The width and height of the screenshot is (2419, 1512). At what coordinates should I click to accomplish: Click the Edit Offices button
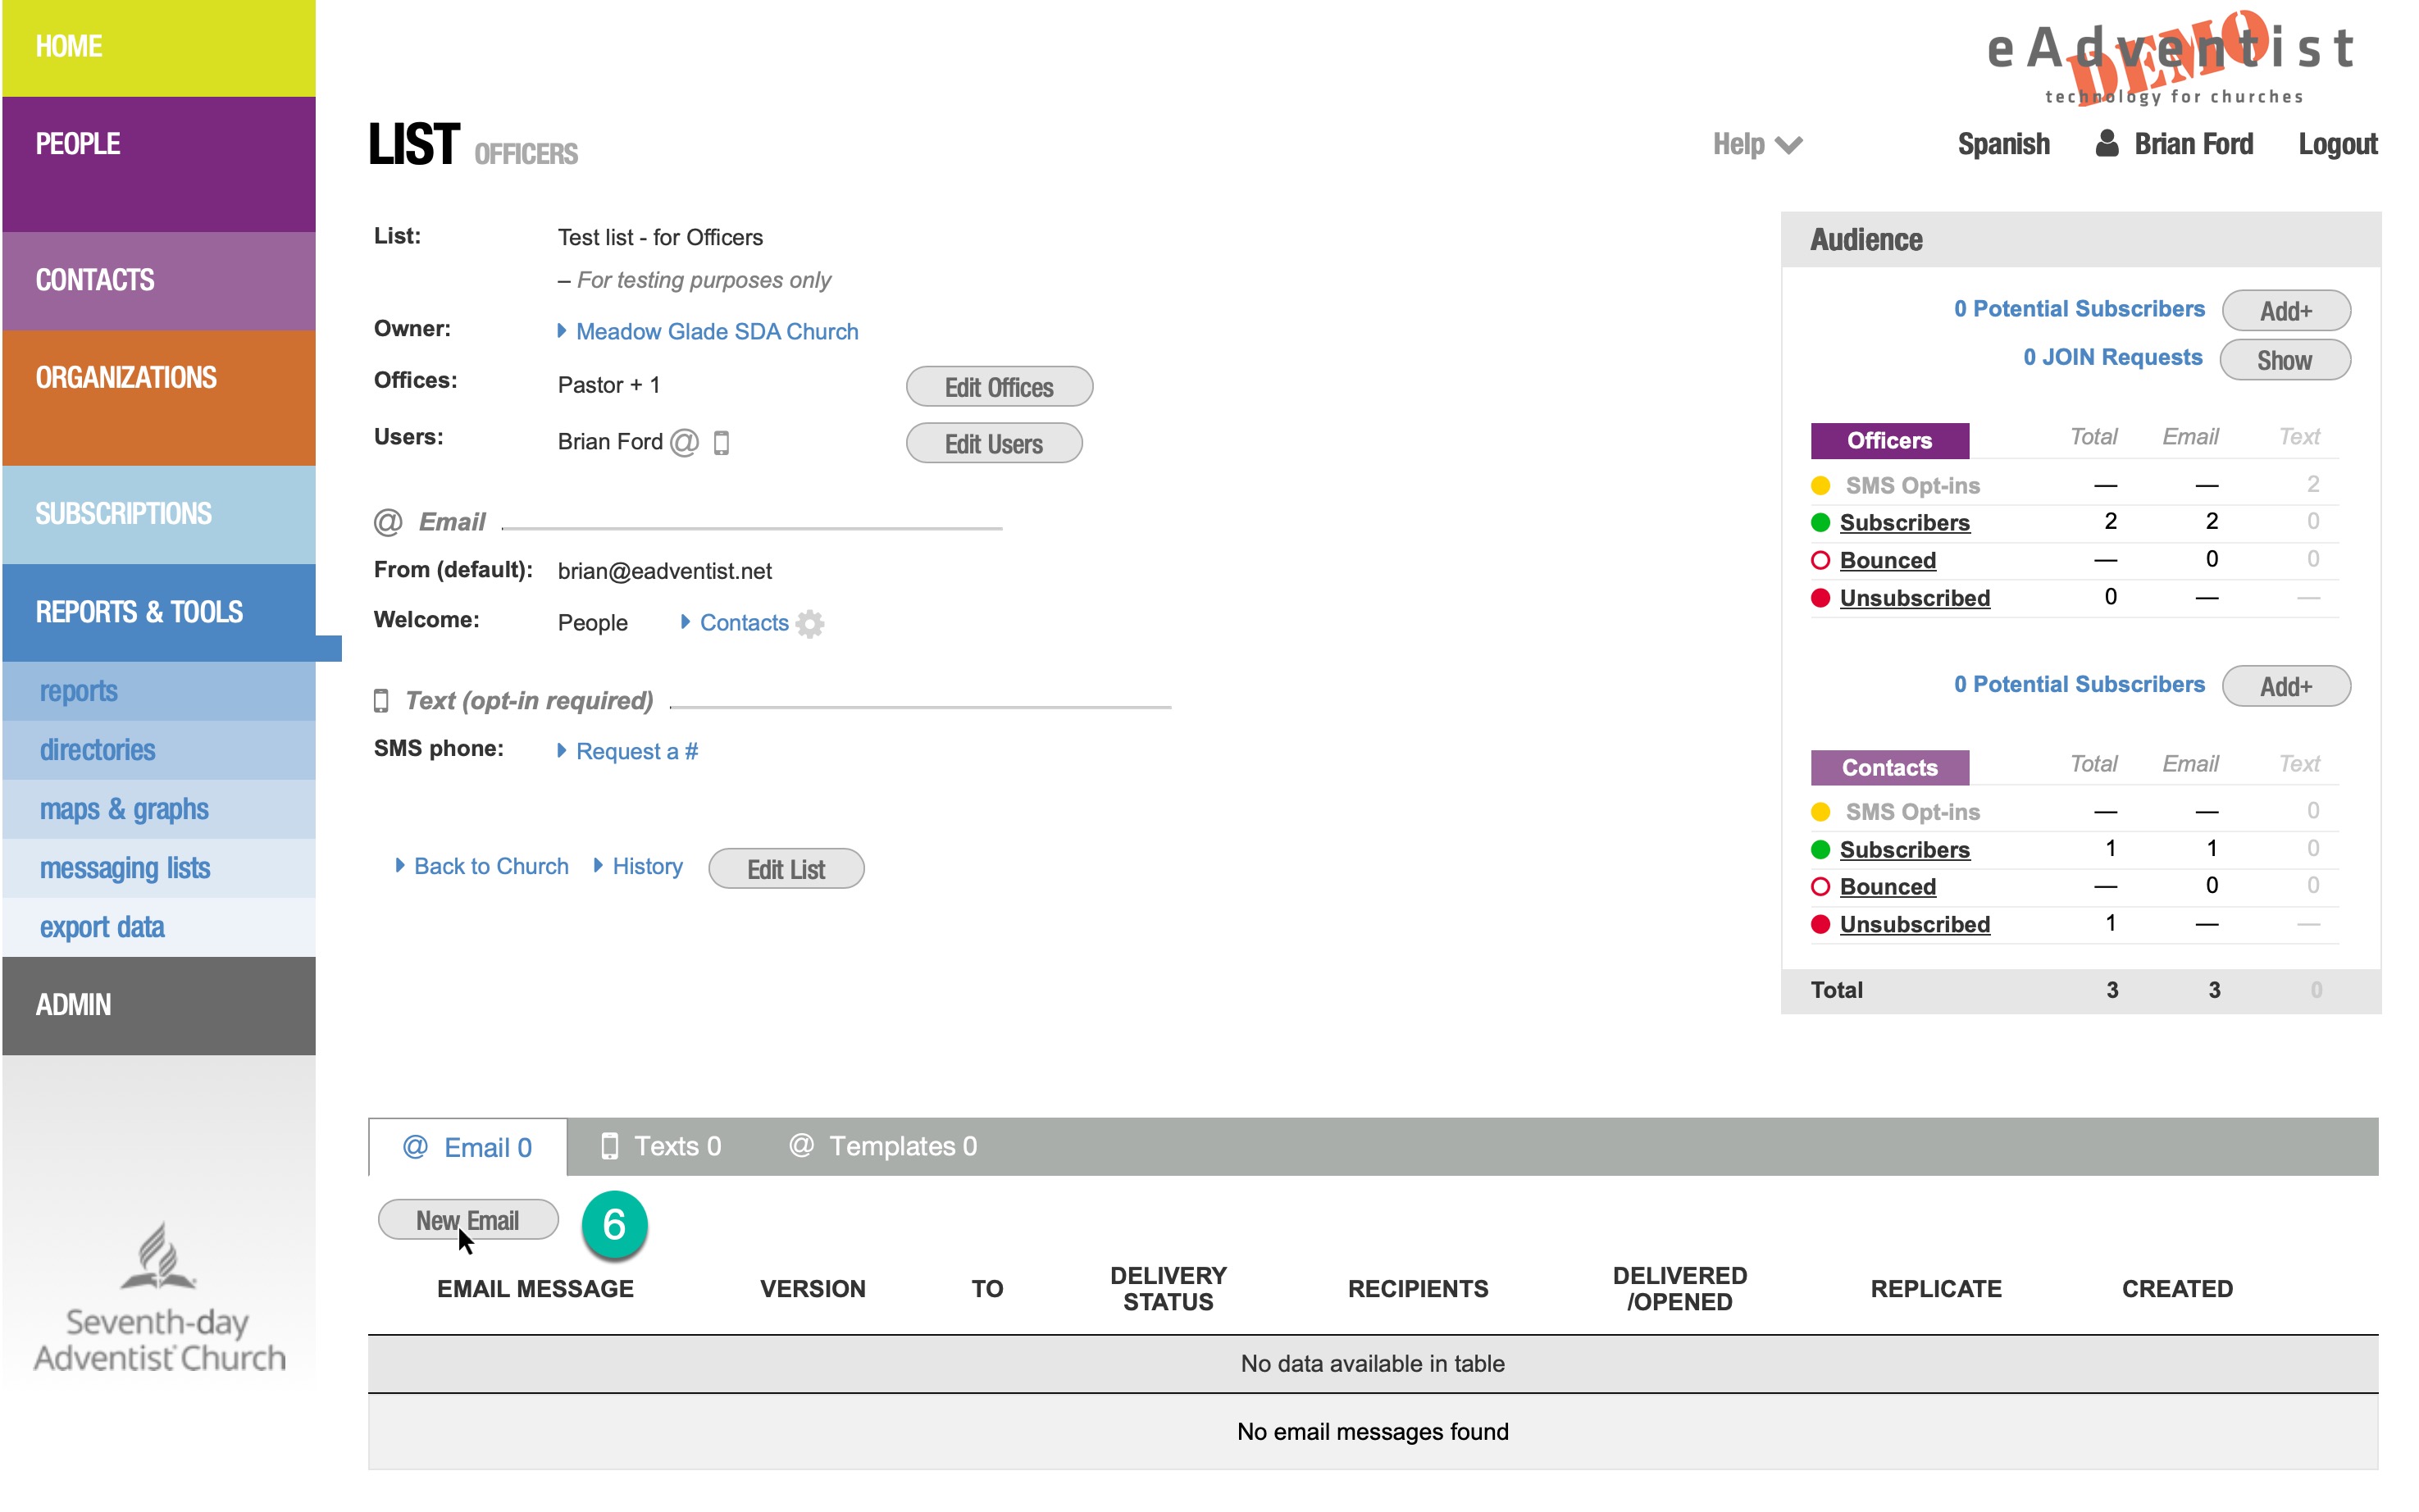(x=998, y=387)
